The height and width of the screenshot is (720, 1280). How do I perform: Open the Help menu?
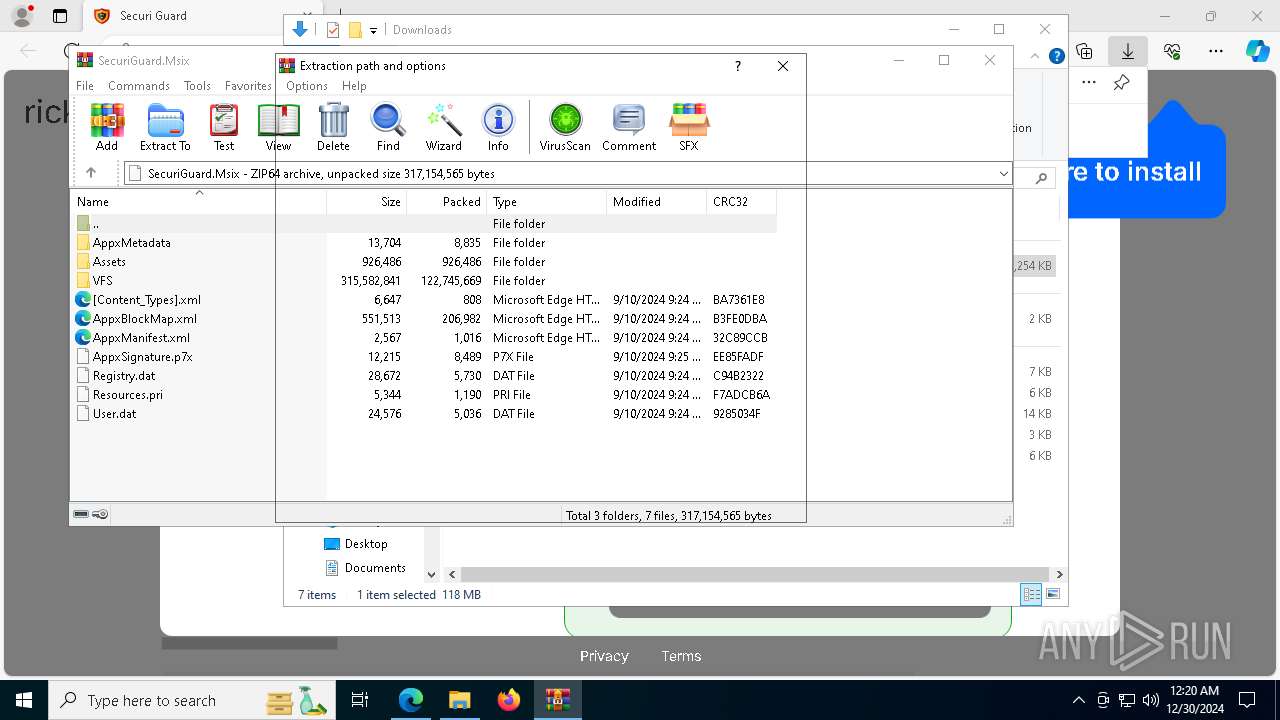(x=354, y=86)
